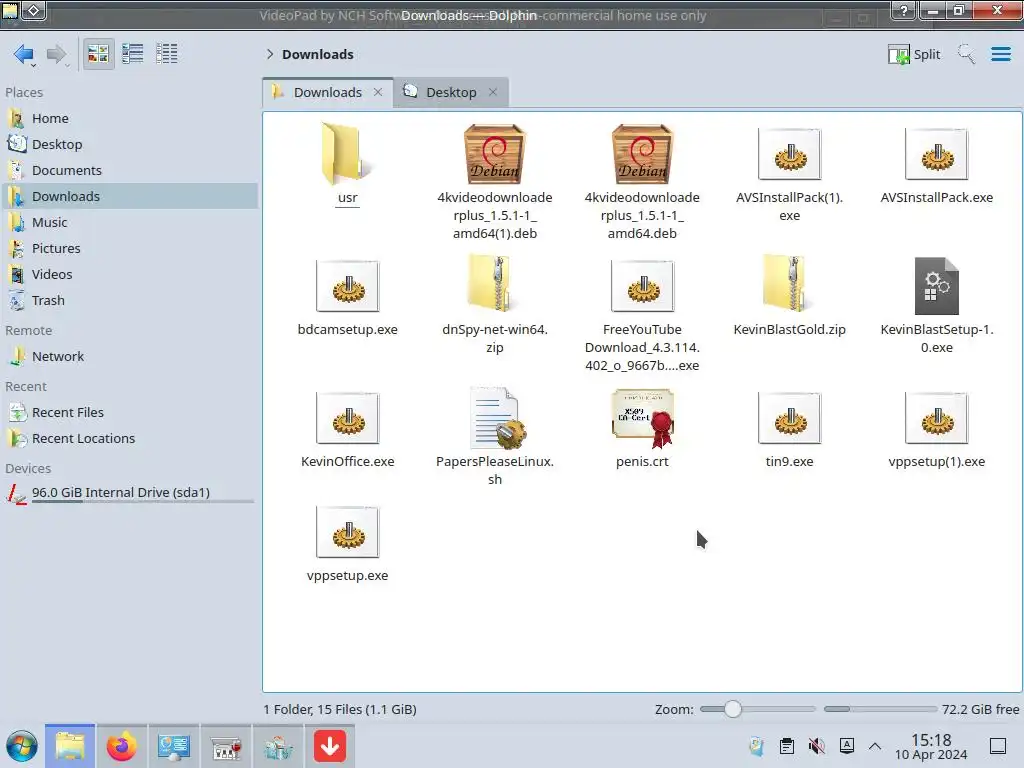Select 4kvideodownloaderplus amd64(1).deb package icon

(494, 154)
